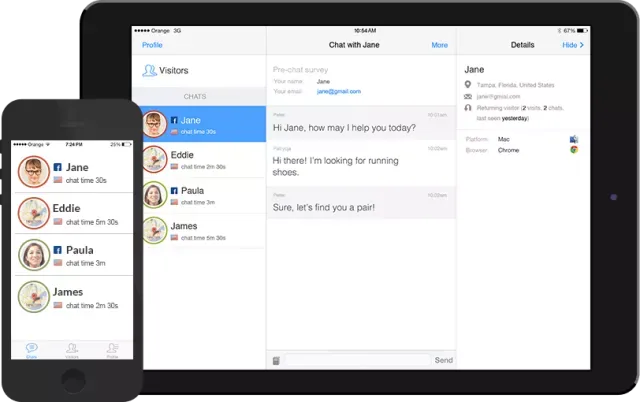This screenshot has height=402, width=640.
Task: Click the name 'Jane' in Details panel
Action: tap(474, 70)
